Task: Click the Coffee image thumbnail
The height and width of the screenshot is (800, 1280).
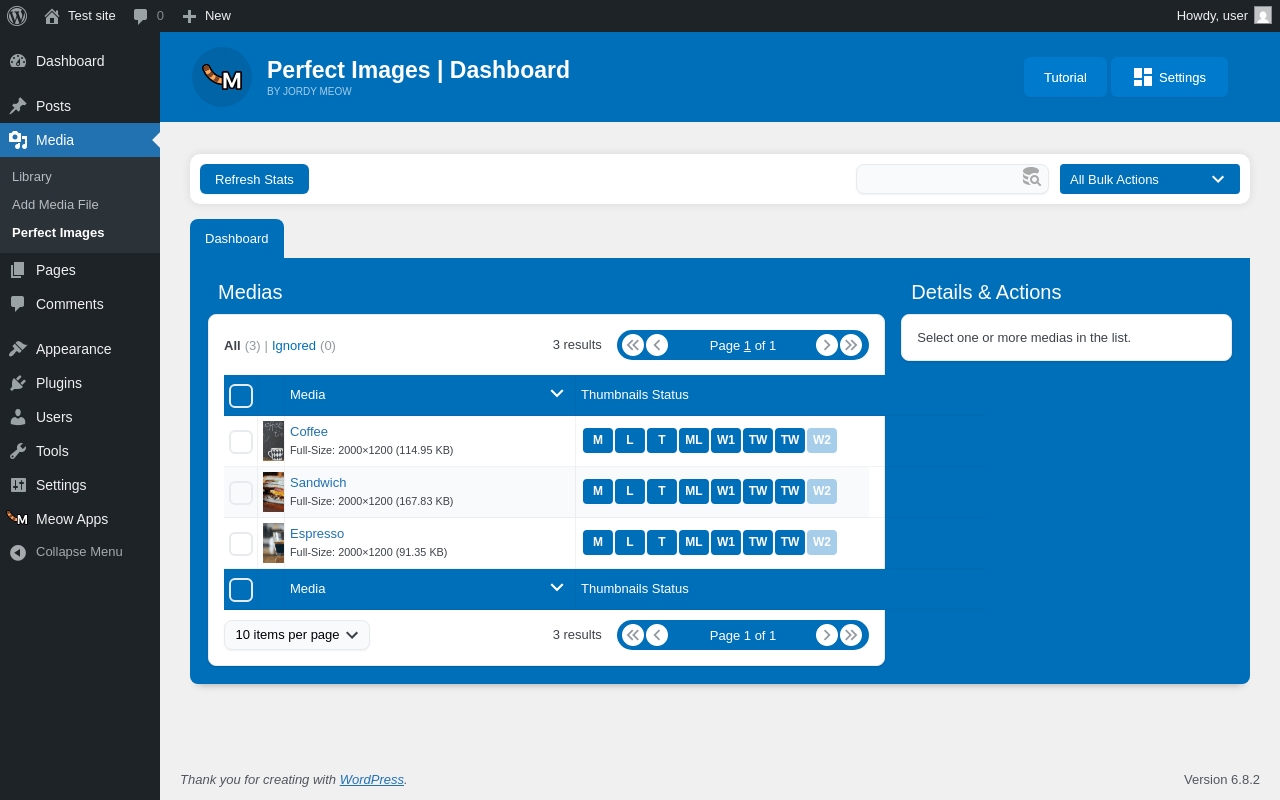Action: click(273, 441)
